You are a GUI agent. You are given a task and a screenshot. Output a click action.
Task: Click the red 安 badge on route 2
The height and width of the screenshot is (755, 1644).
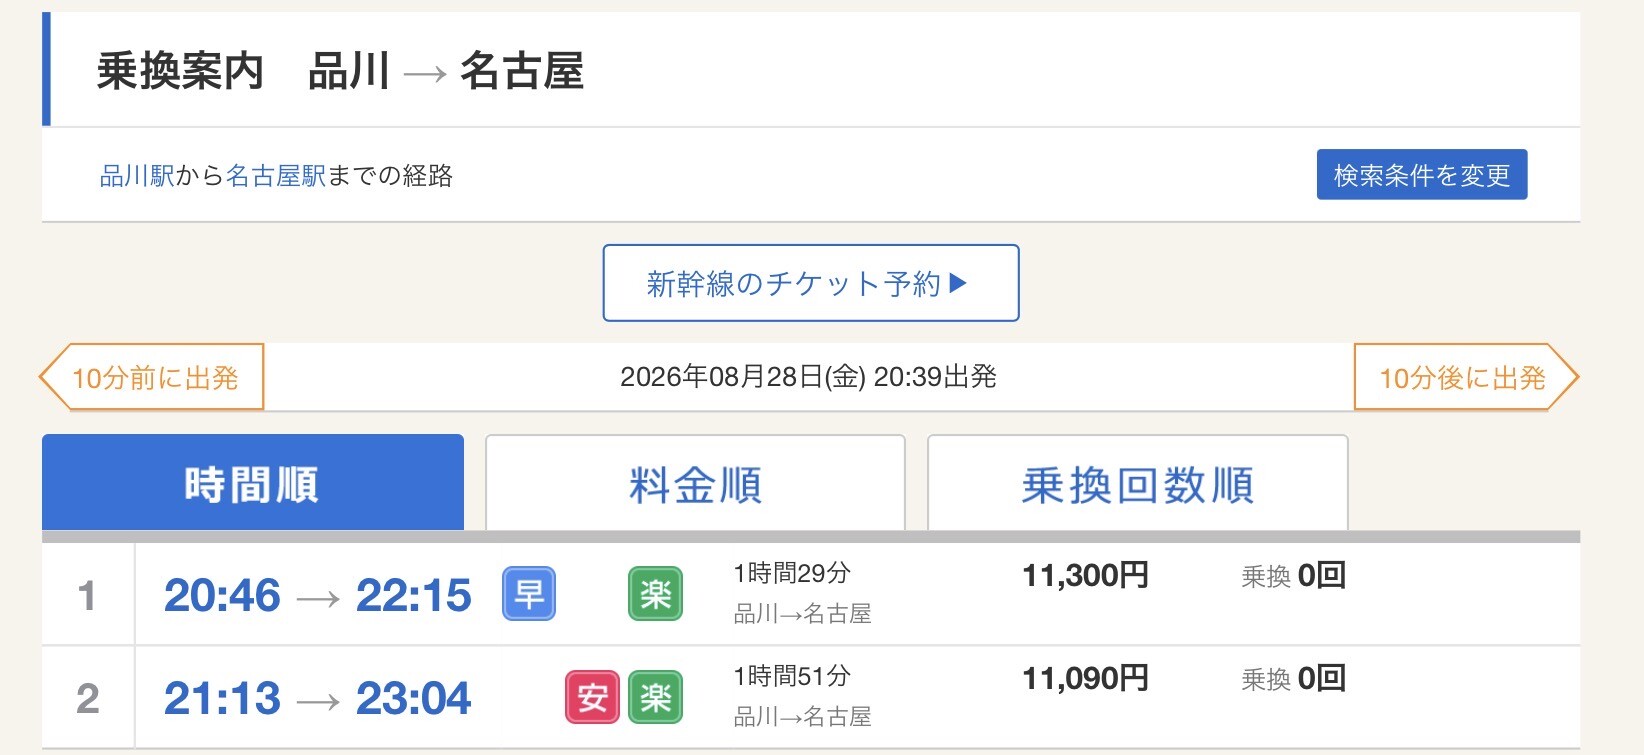[592, 697]
